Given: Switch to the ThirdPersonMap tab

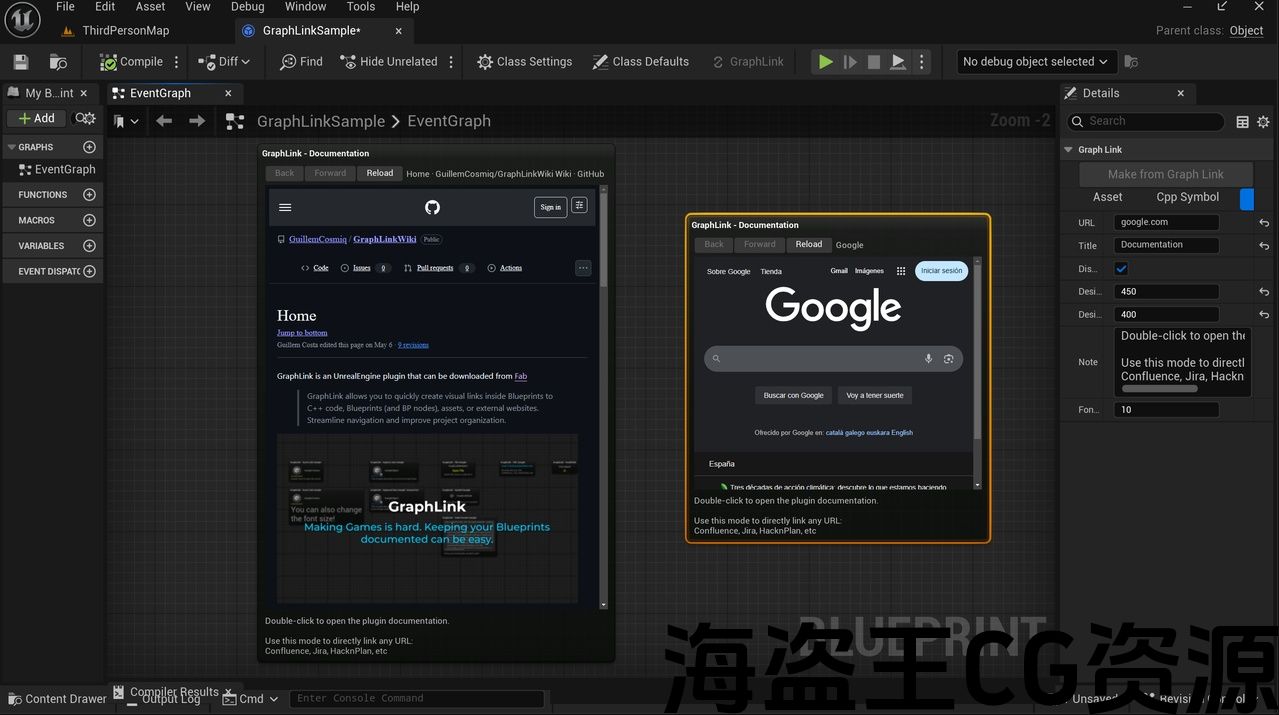Looking at the screenshot, I should pyautogui.click(x=125, y=31).
